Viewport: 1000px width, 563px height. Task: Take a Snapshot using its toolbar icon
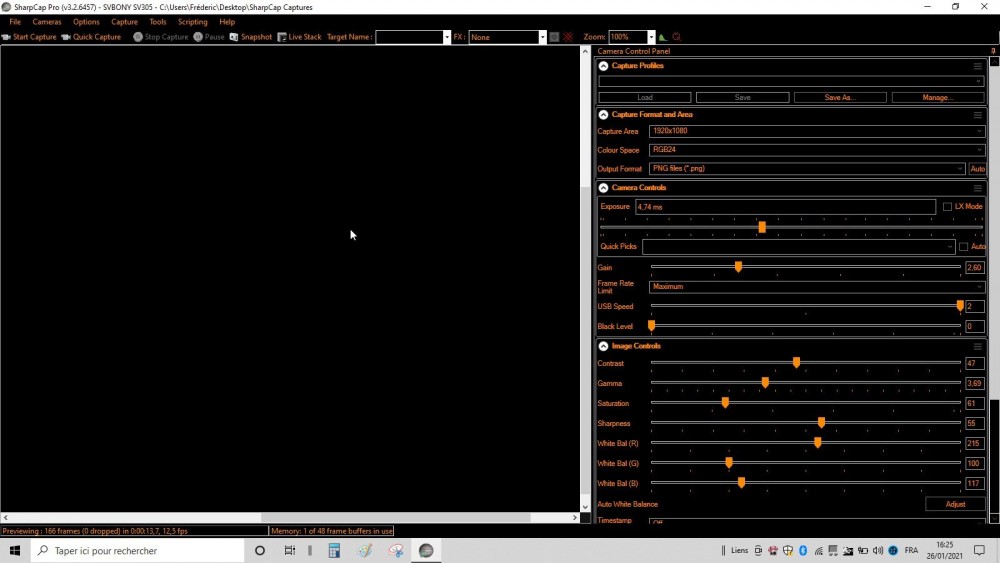[x=234, y=37]
